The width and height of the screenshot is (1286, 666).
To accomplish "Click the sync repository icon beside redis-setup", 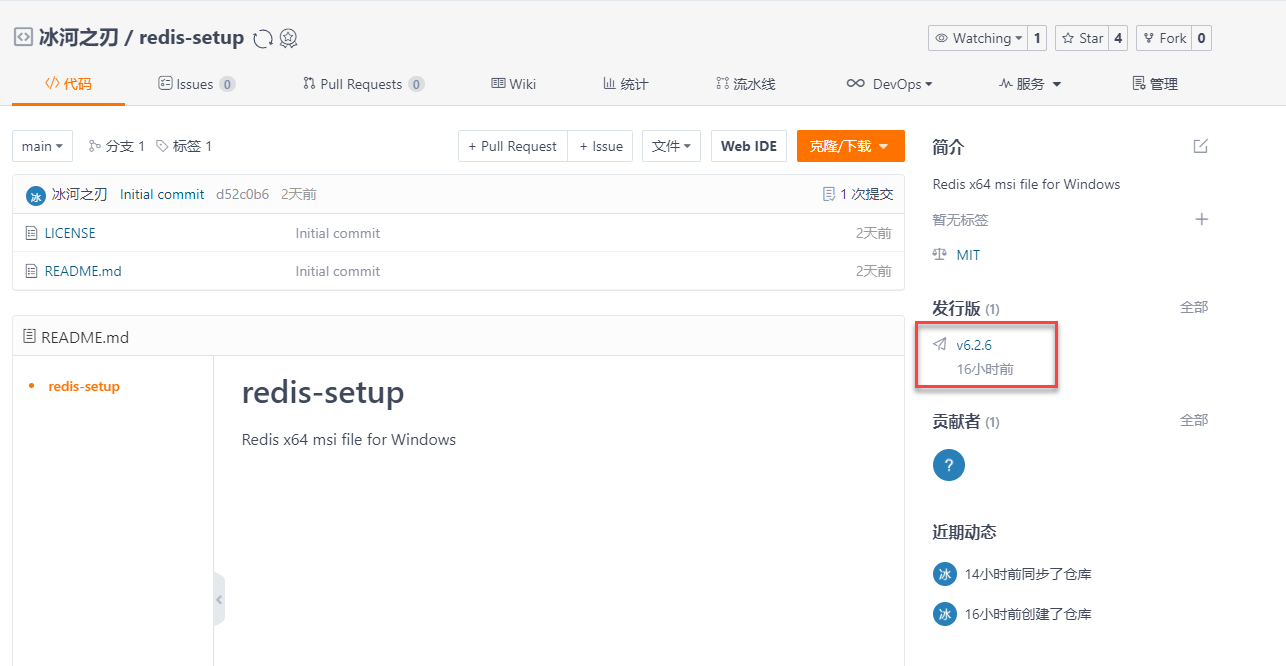I will click(263, 39).
